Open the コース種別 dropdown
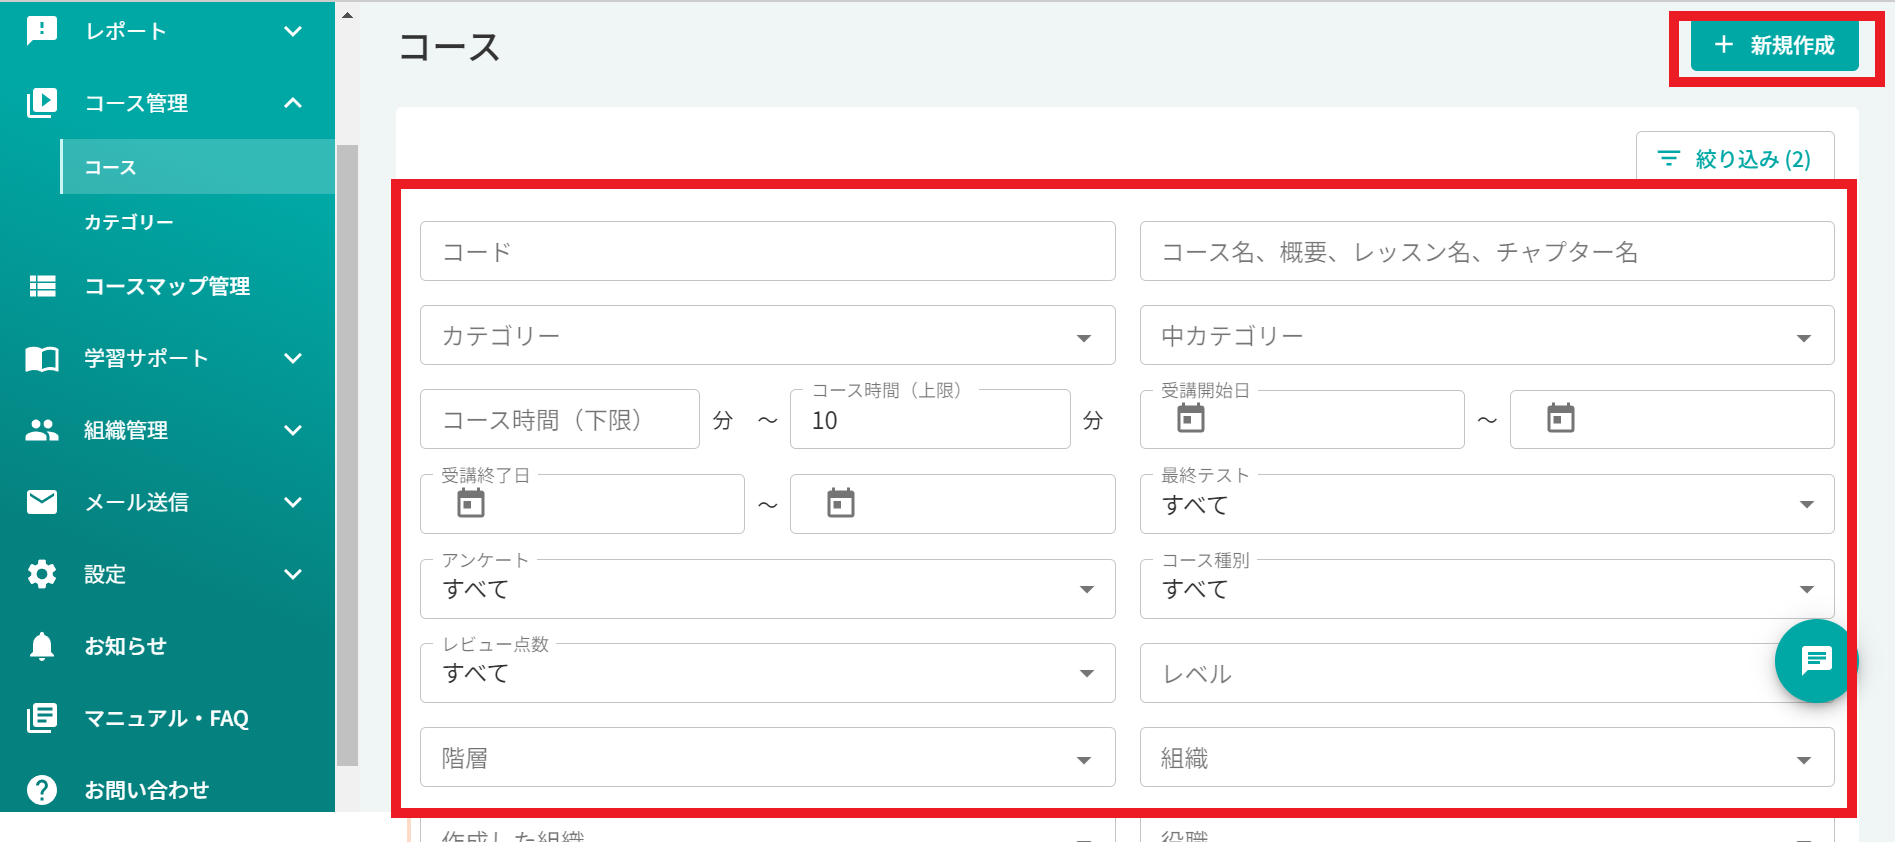Image resolution: width=1895 pixels, height=842 pixels. [x=1487, y=589]
